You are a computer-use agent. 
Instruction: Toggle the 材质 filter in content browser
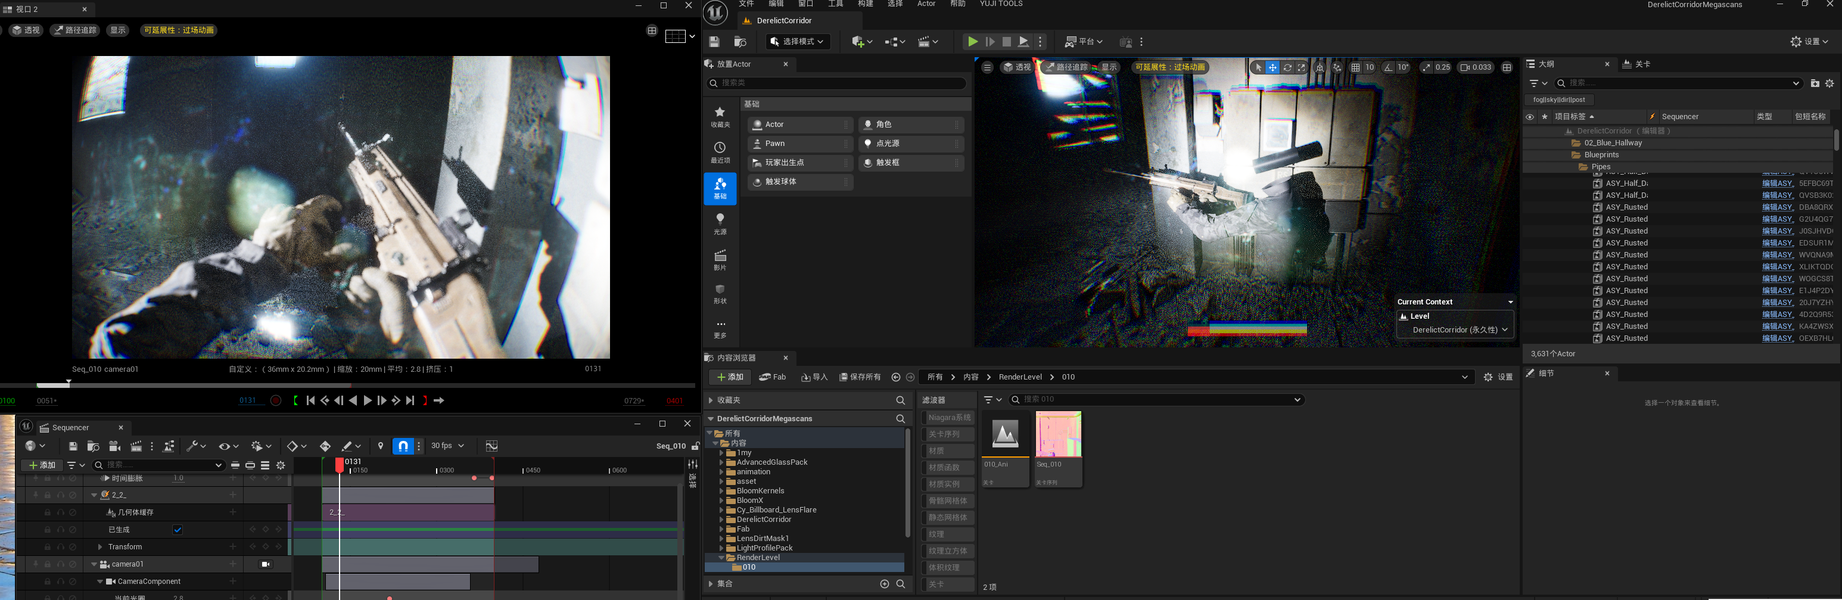948,451
